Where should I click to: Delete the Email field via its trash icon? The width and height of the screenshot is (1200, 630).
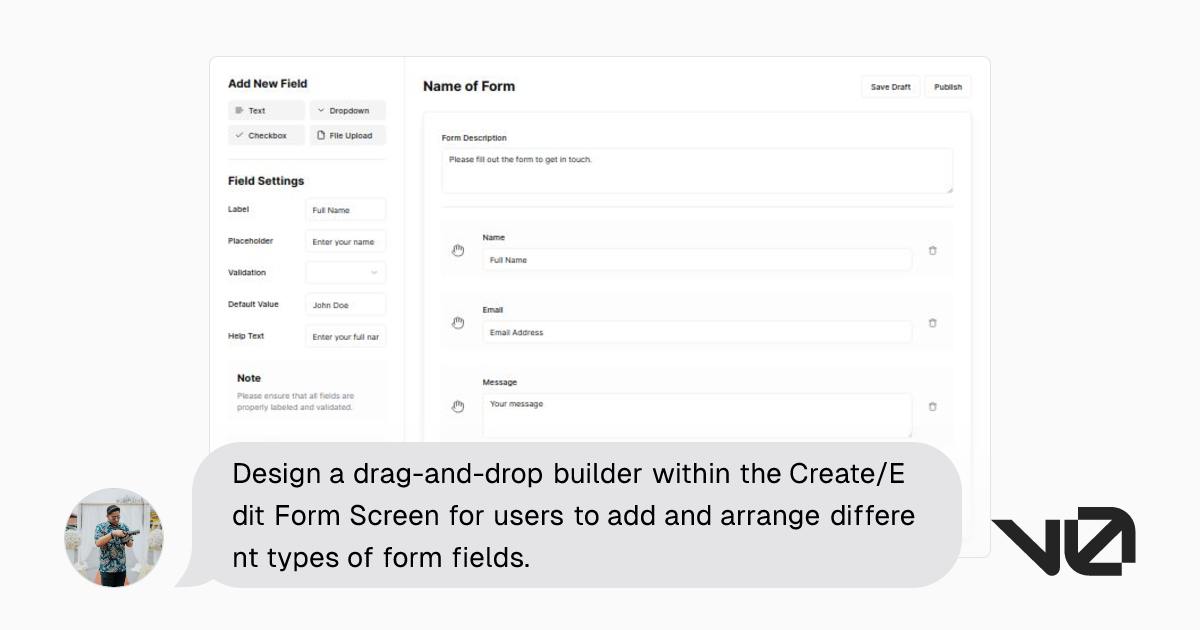[x=932, y=323]
